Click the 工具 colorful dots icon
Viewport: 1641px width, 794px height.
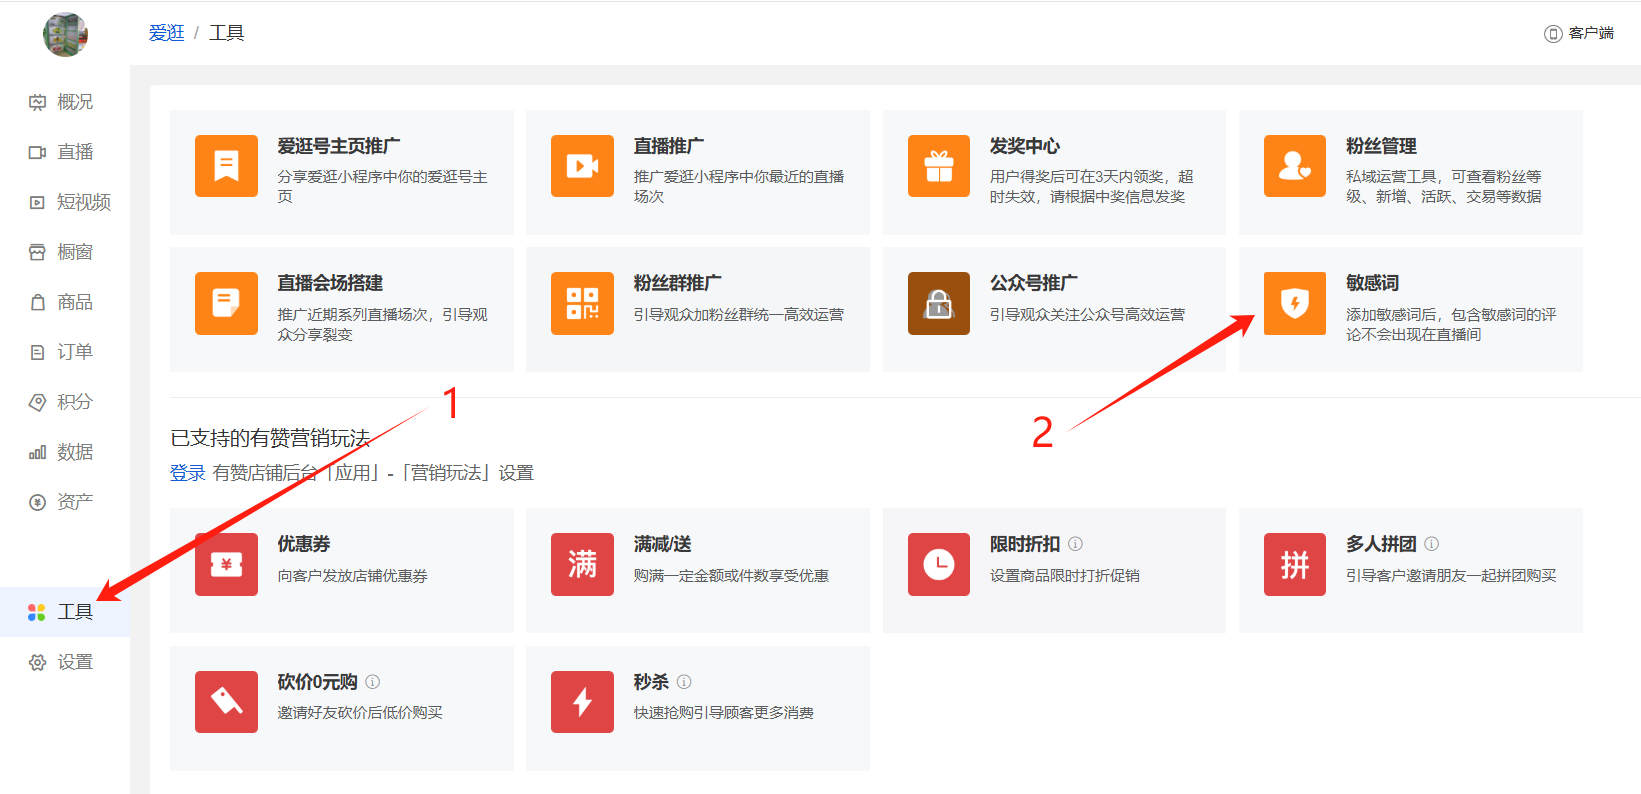pos(37,612)
